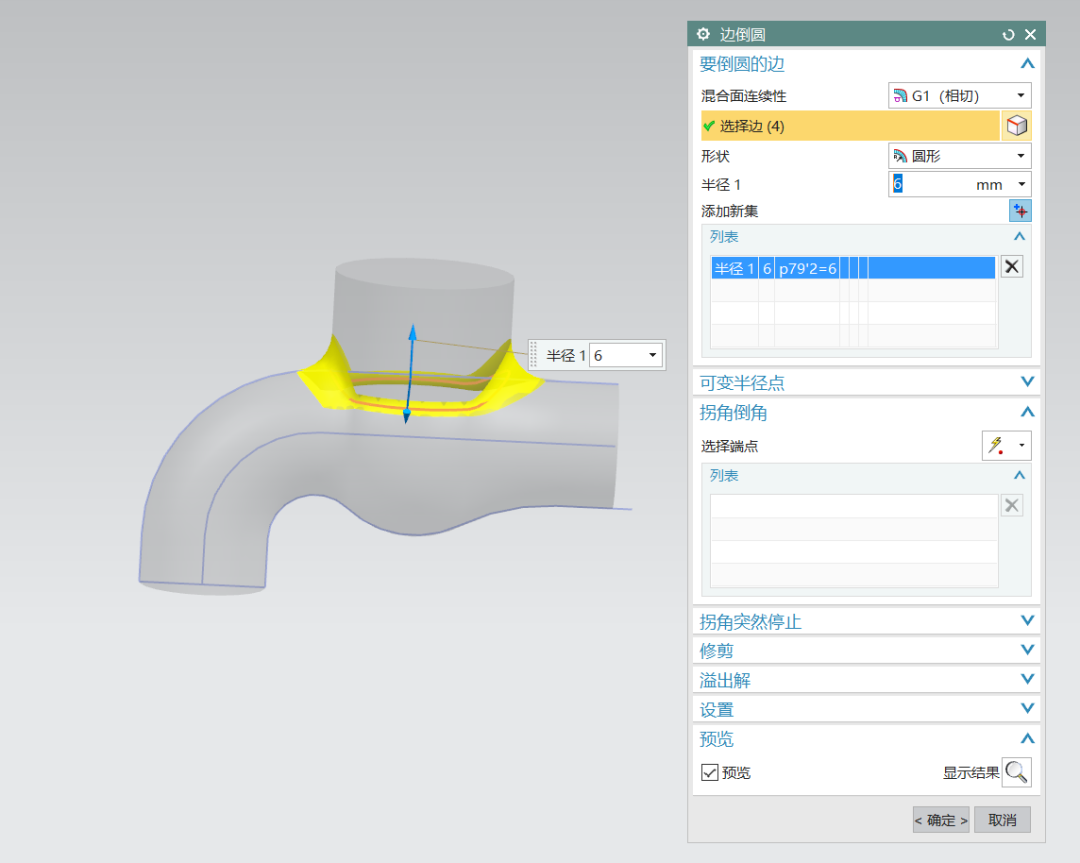
Task: Click the blue radius drag arrow handle
Action: coord(412,333)
